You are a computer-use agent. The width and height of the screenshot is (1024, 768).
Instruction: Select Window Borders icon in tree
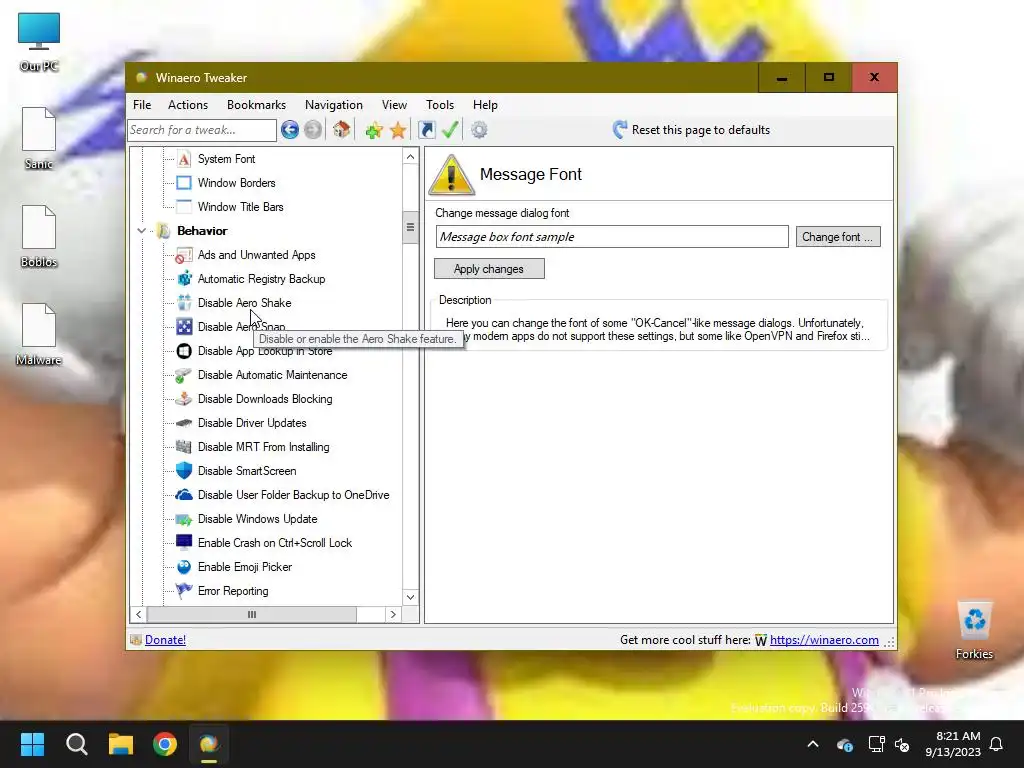pyautogui.click(x=184, y=183)
